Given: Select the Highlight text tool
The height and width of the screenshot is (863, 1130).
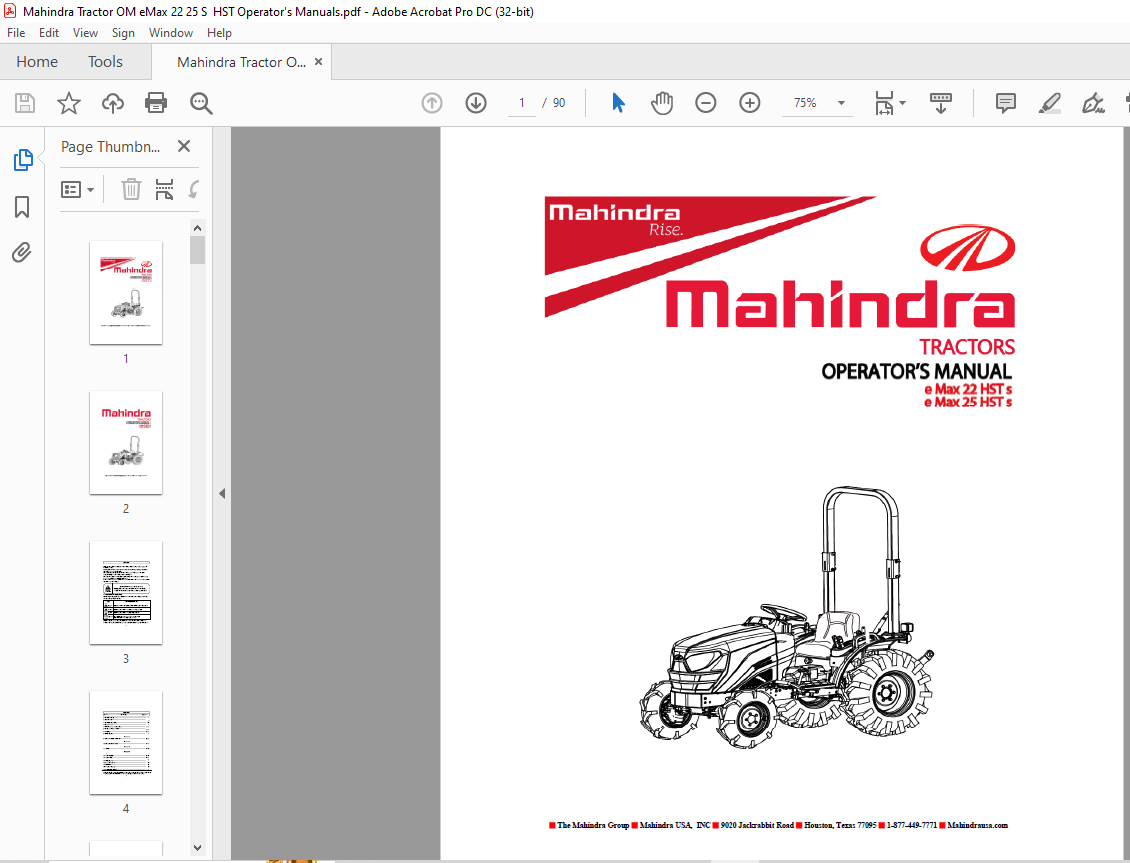Looking at the screenshot, I should (1049, 103).
